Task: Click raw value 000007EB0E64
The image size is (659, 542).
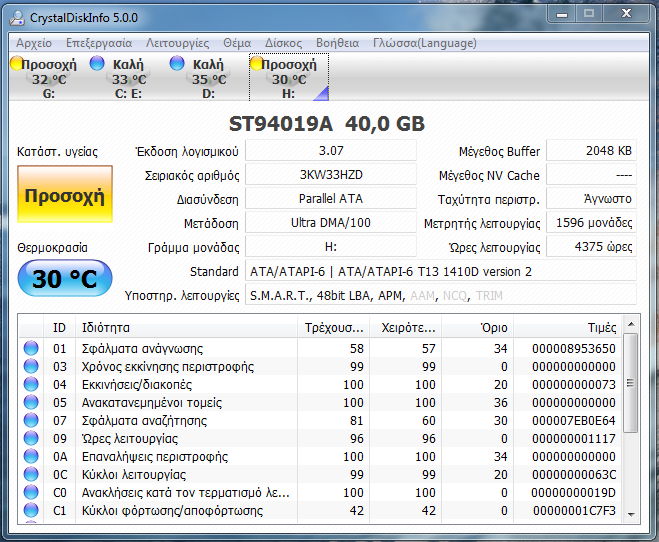Action: (x=574, y=421)
